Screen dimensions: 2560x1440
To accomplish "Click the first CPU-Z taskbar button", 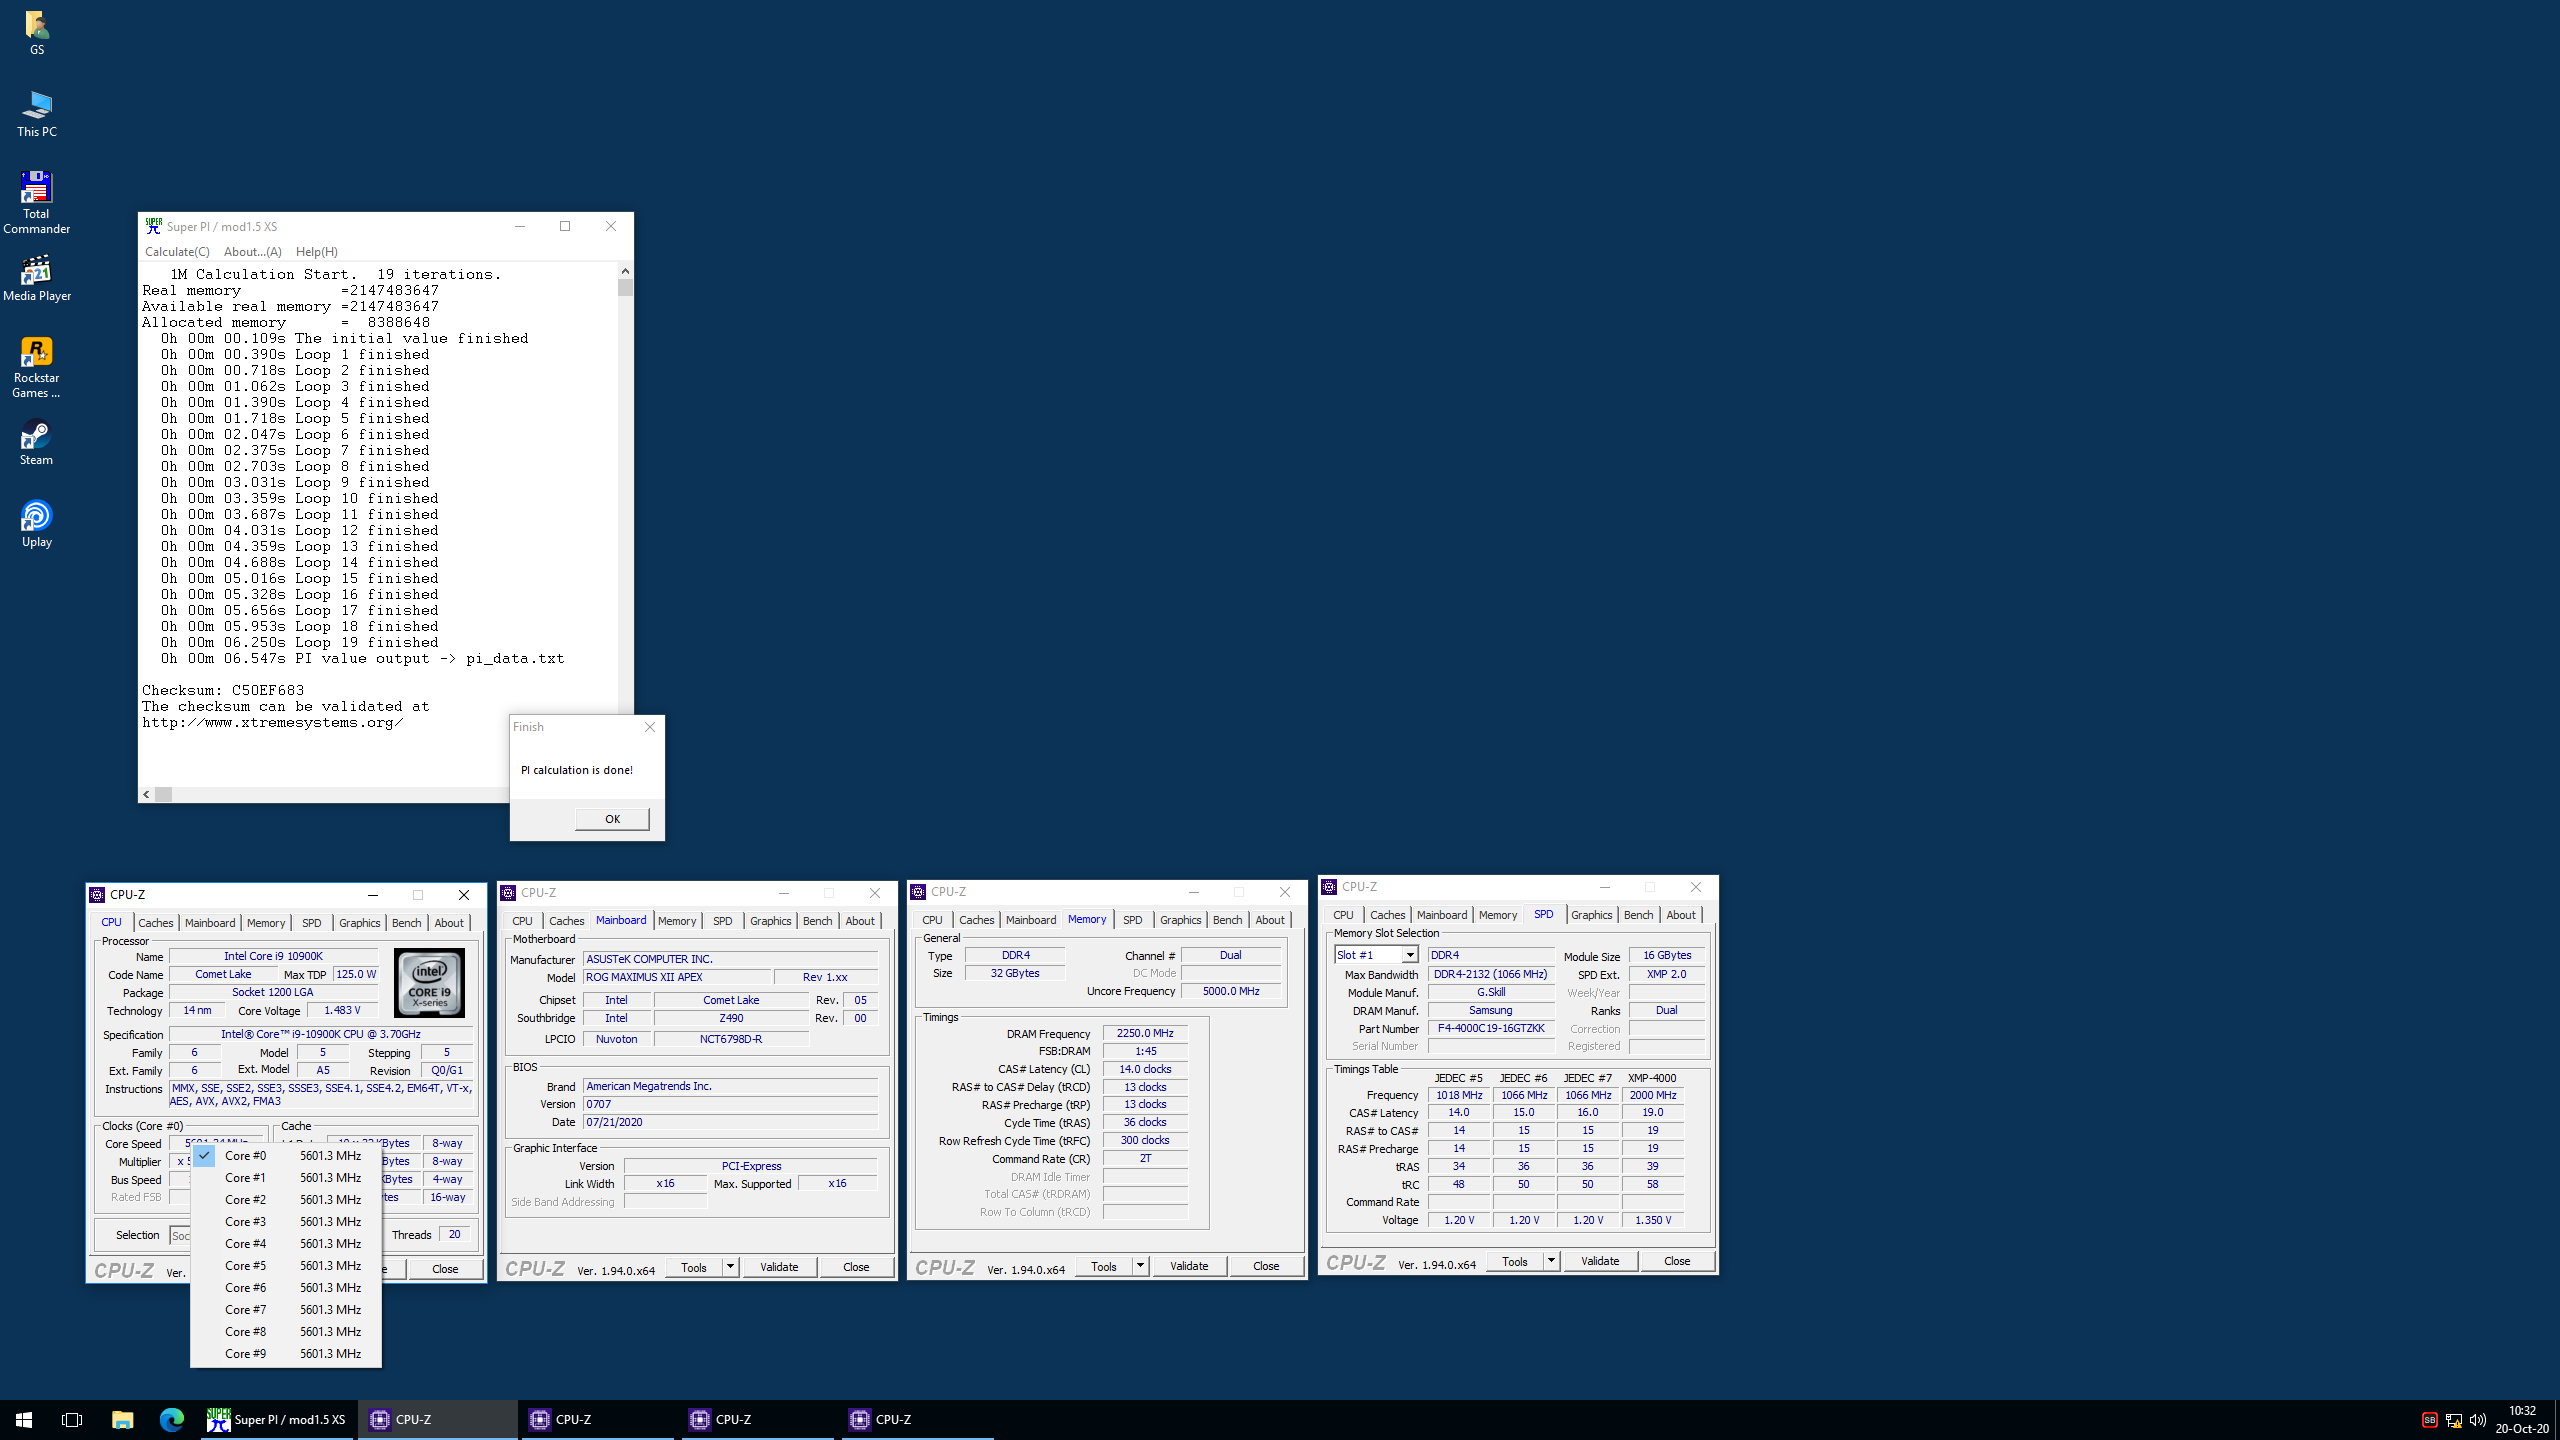I will coord(438,1419).
